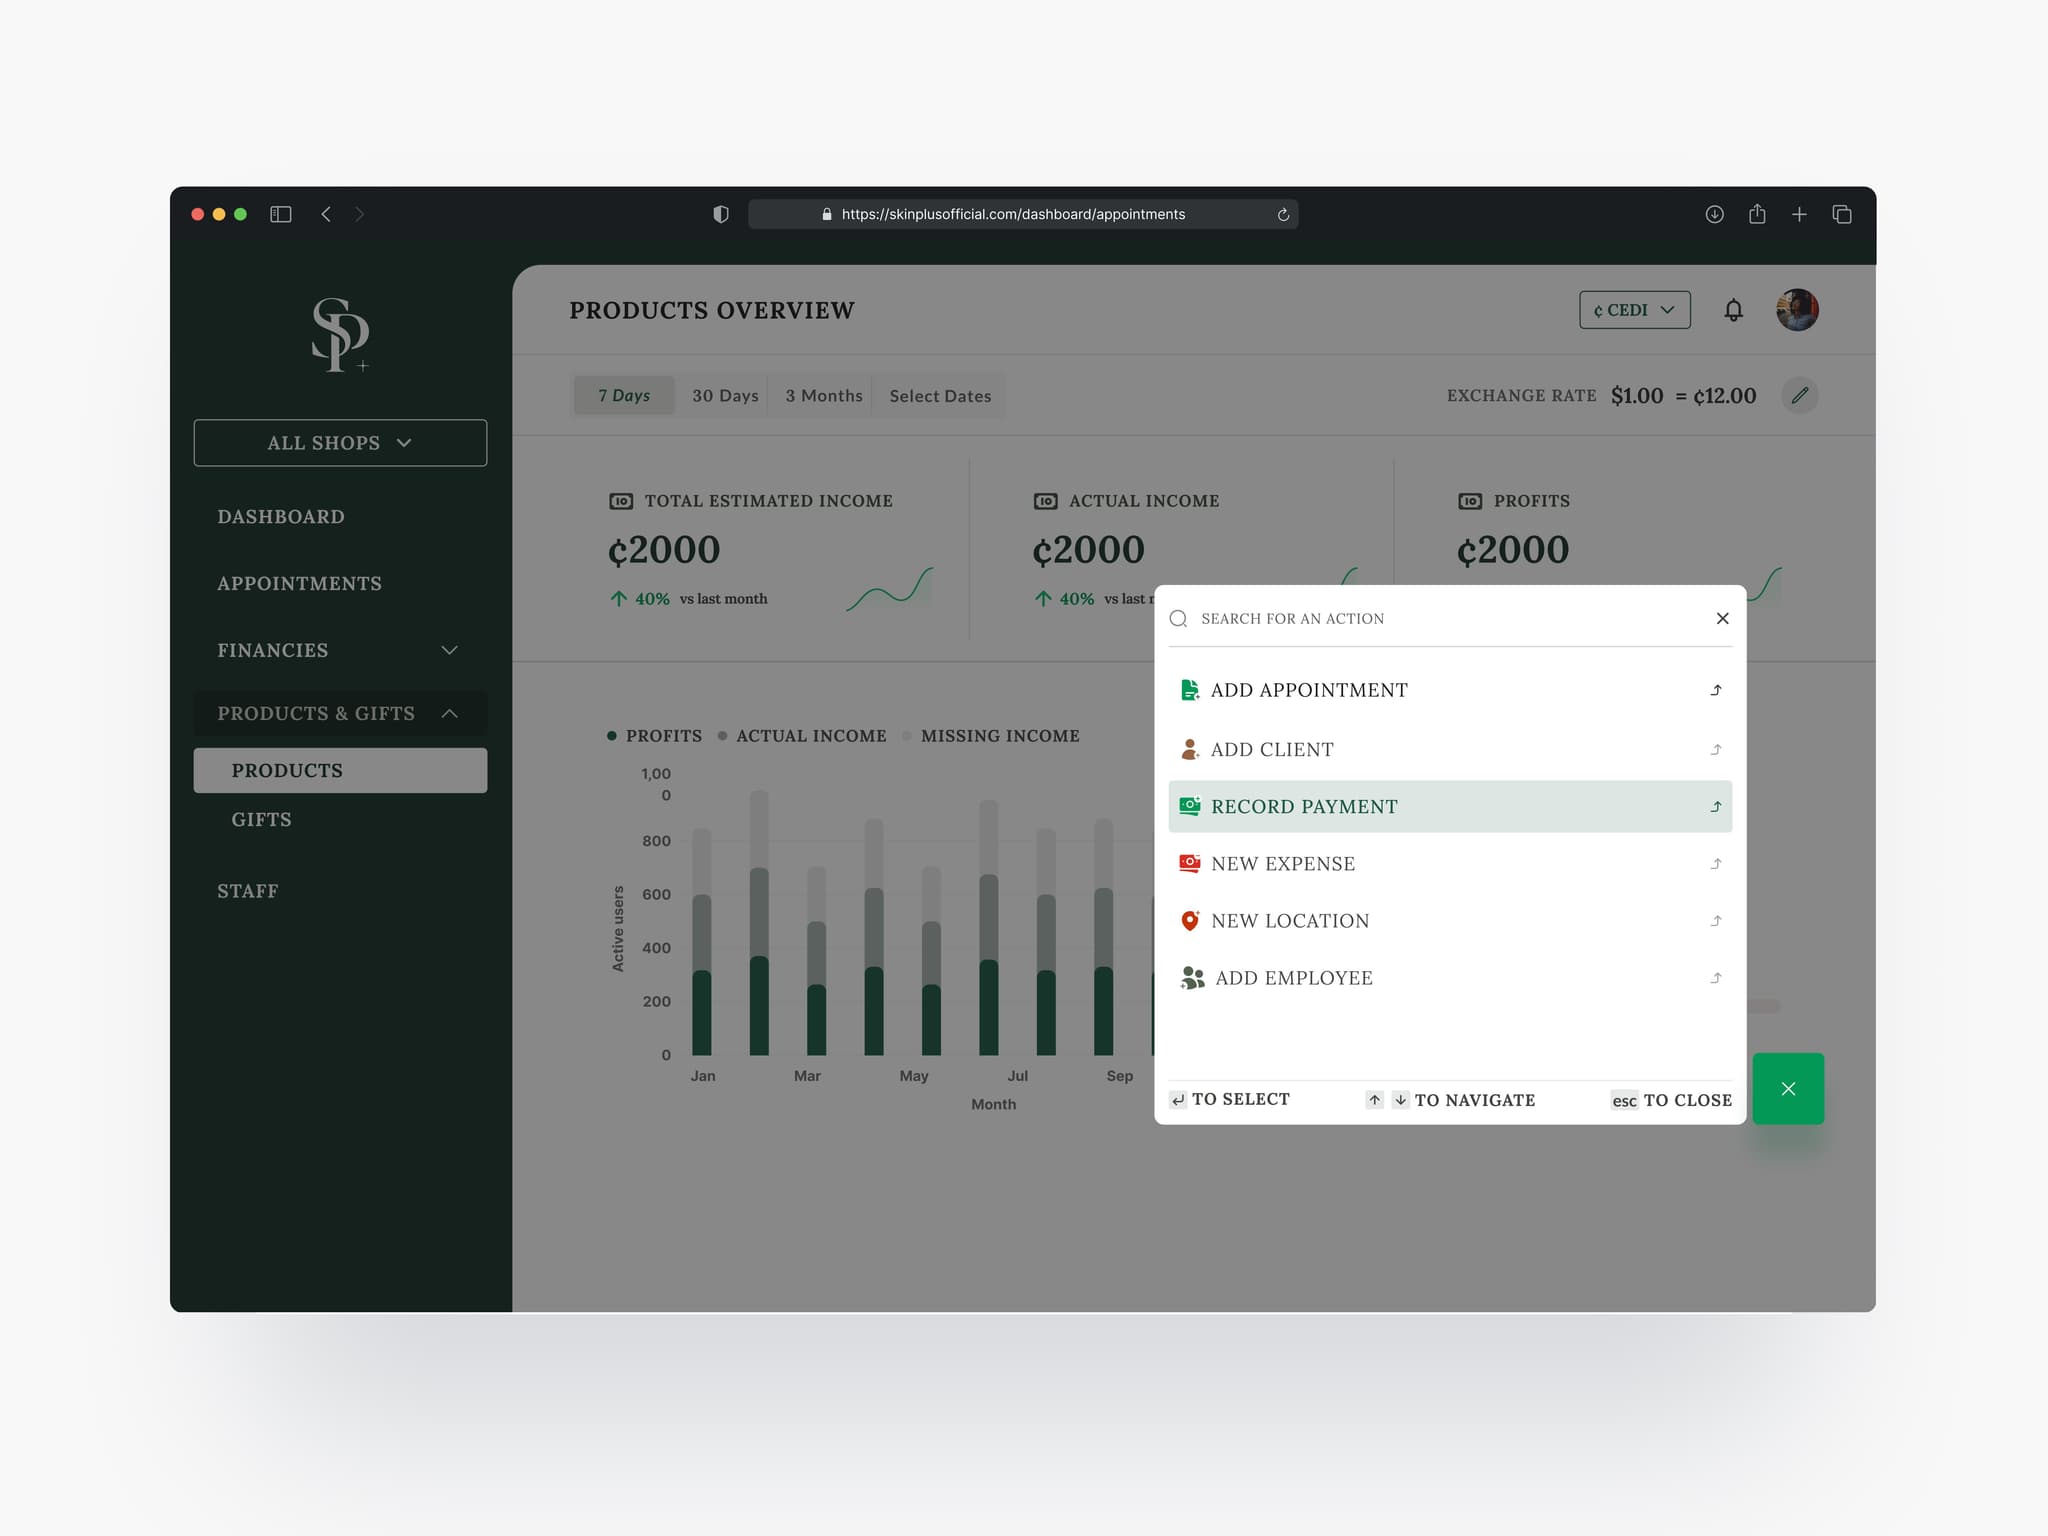Open the user profile avatar
Viewport: 2048px width, 1536px height.
[1797, 310]
